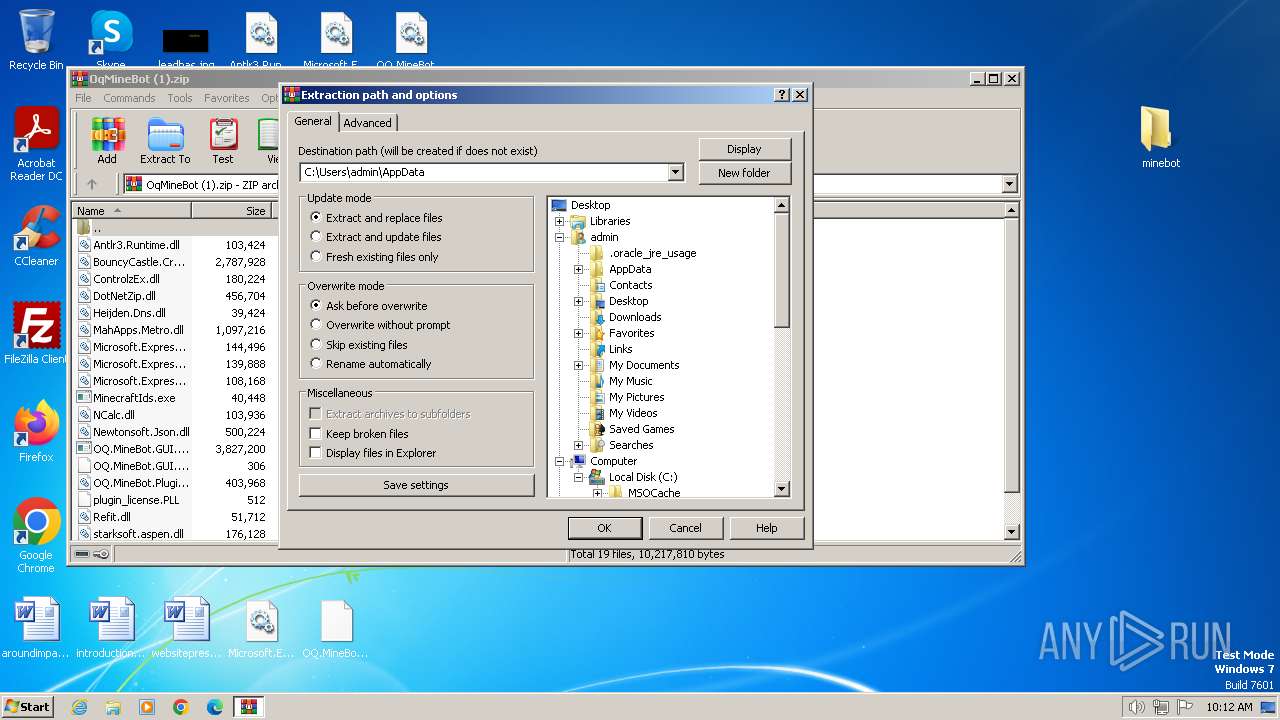The image size is (1280, 720).
Task: Select the FileZilla Client desktop icon
Action: point(36,334)
